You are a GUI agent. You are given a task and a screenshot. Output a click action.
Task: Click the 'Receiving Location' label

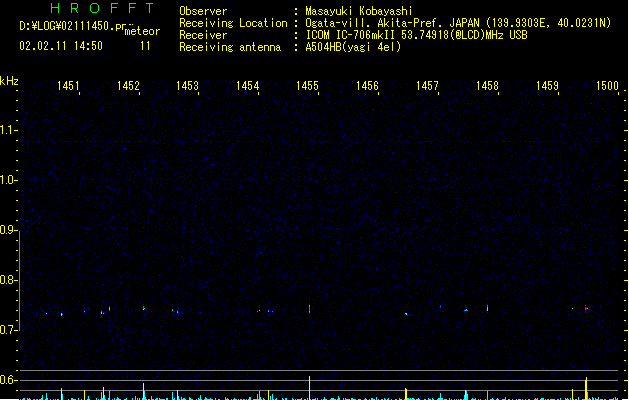pos(233,23)
